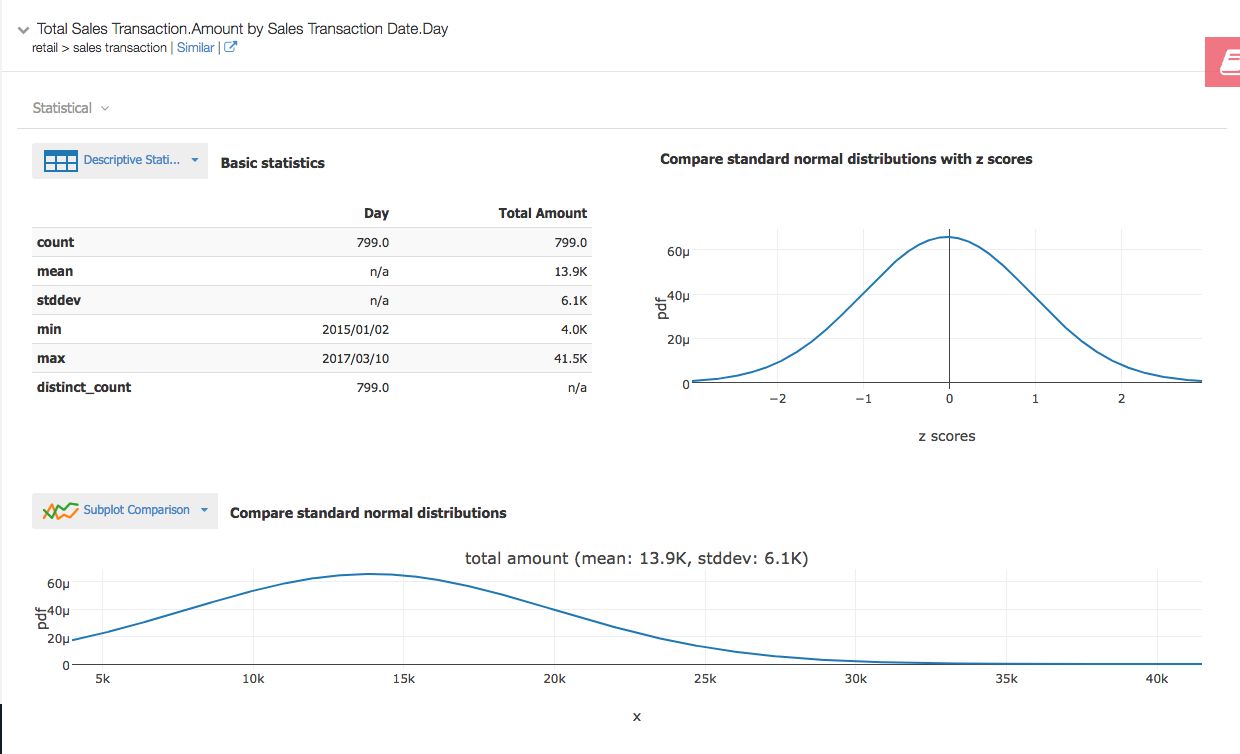Screen dimensions: 1240x754
Task: Select the count row label
Action: tap(56, 242)
